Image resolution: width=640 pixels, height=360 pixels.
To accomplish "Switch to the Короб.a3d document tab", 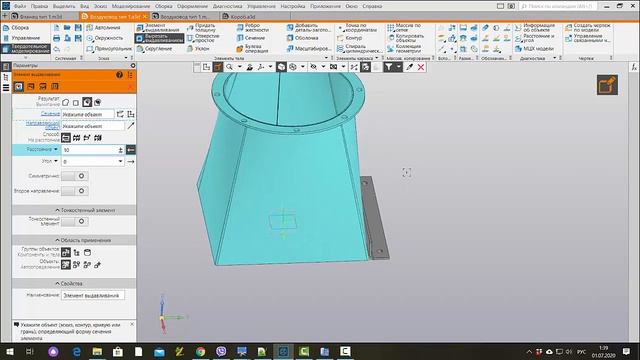I will pos(242,17).
